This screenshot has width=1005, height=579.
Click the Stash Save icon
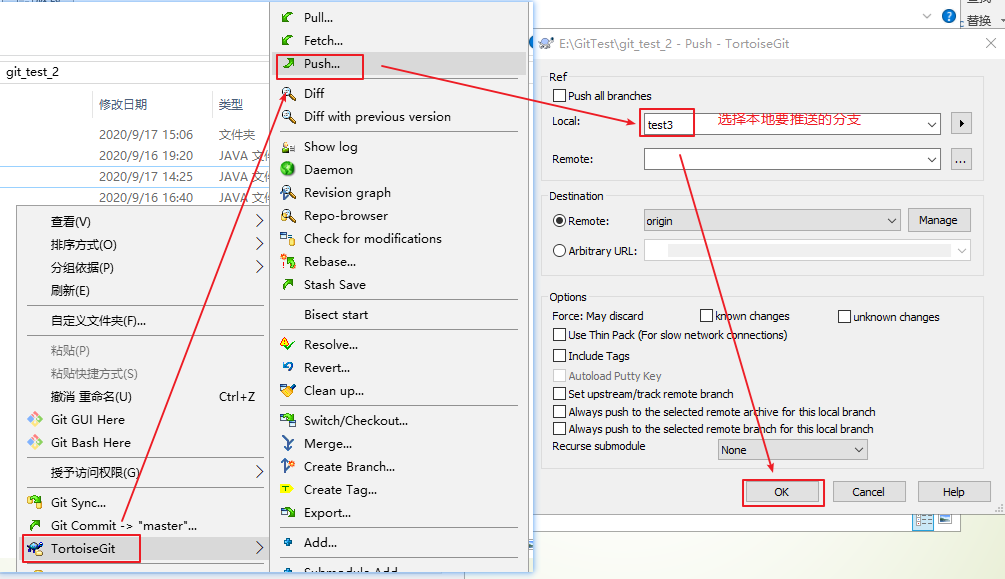(288, 284)
